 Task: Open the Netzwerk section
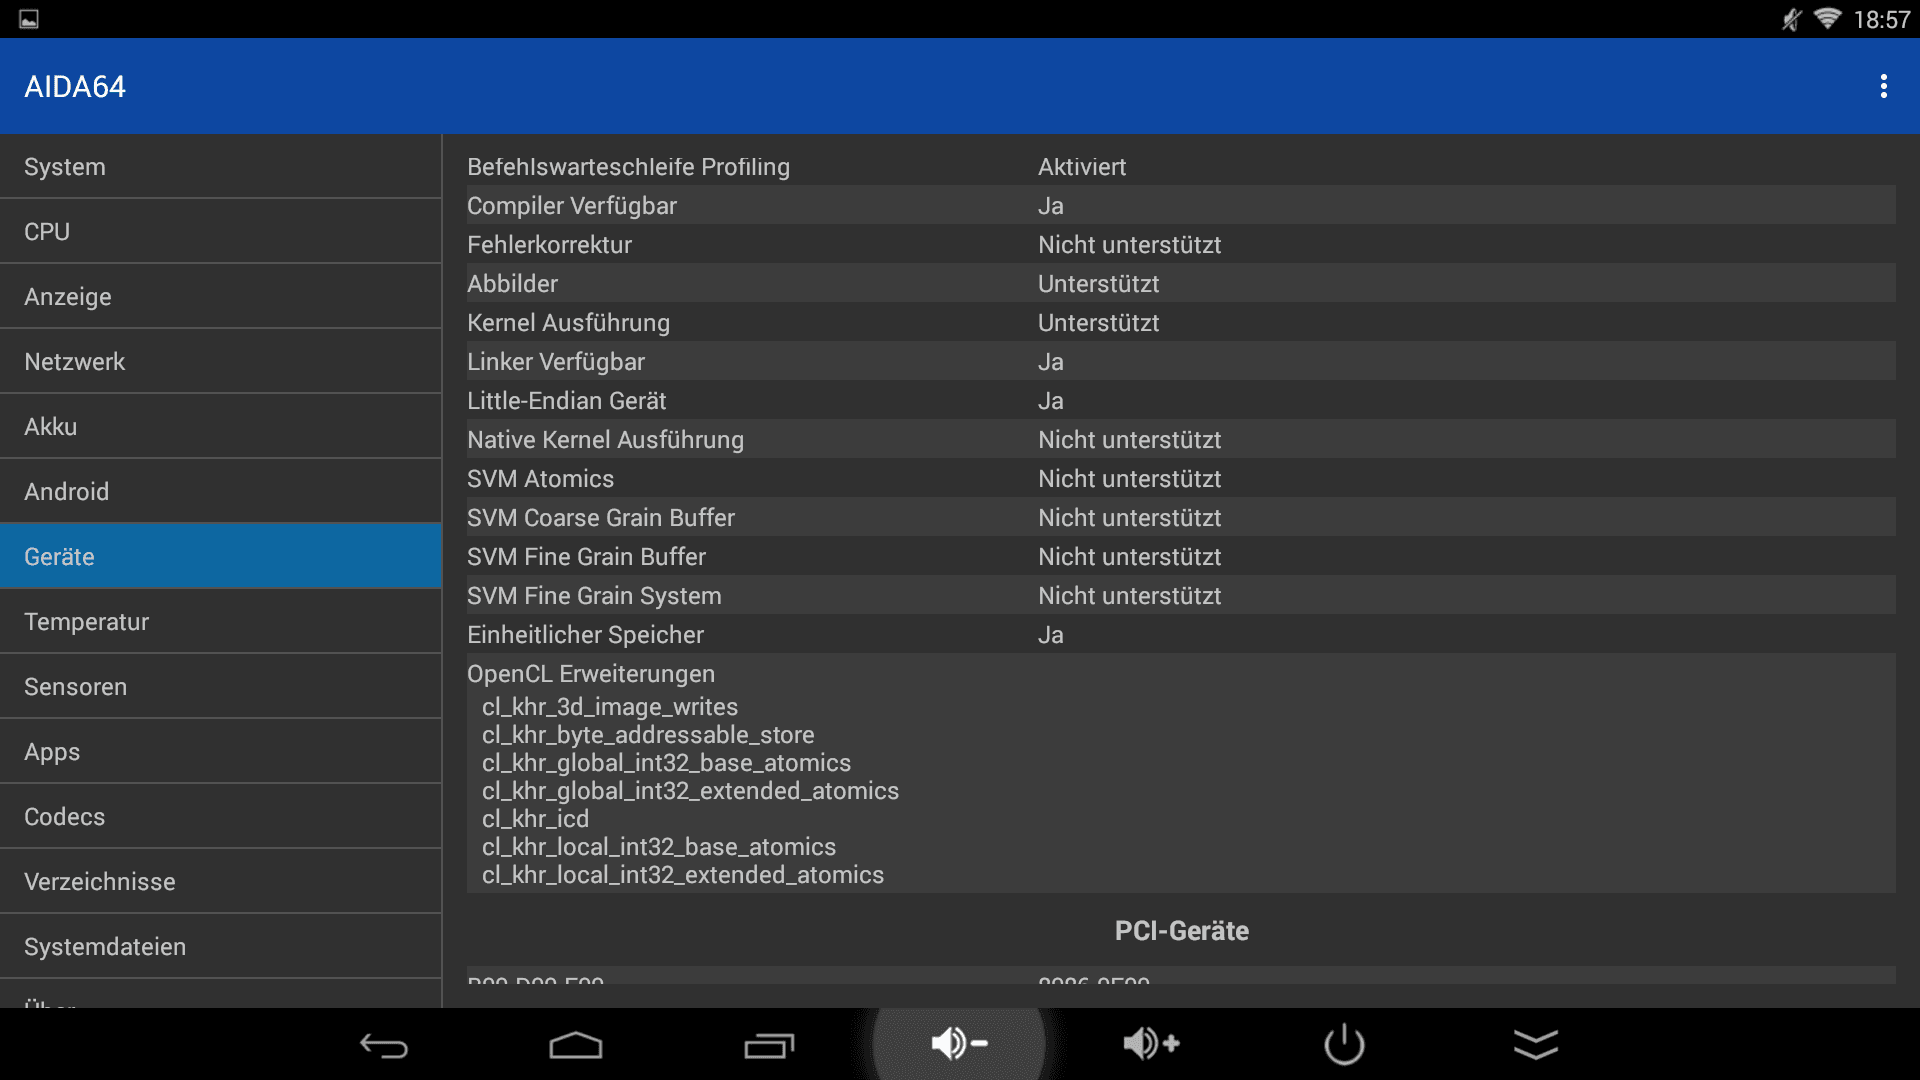220,362
